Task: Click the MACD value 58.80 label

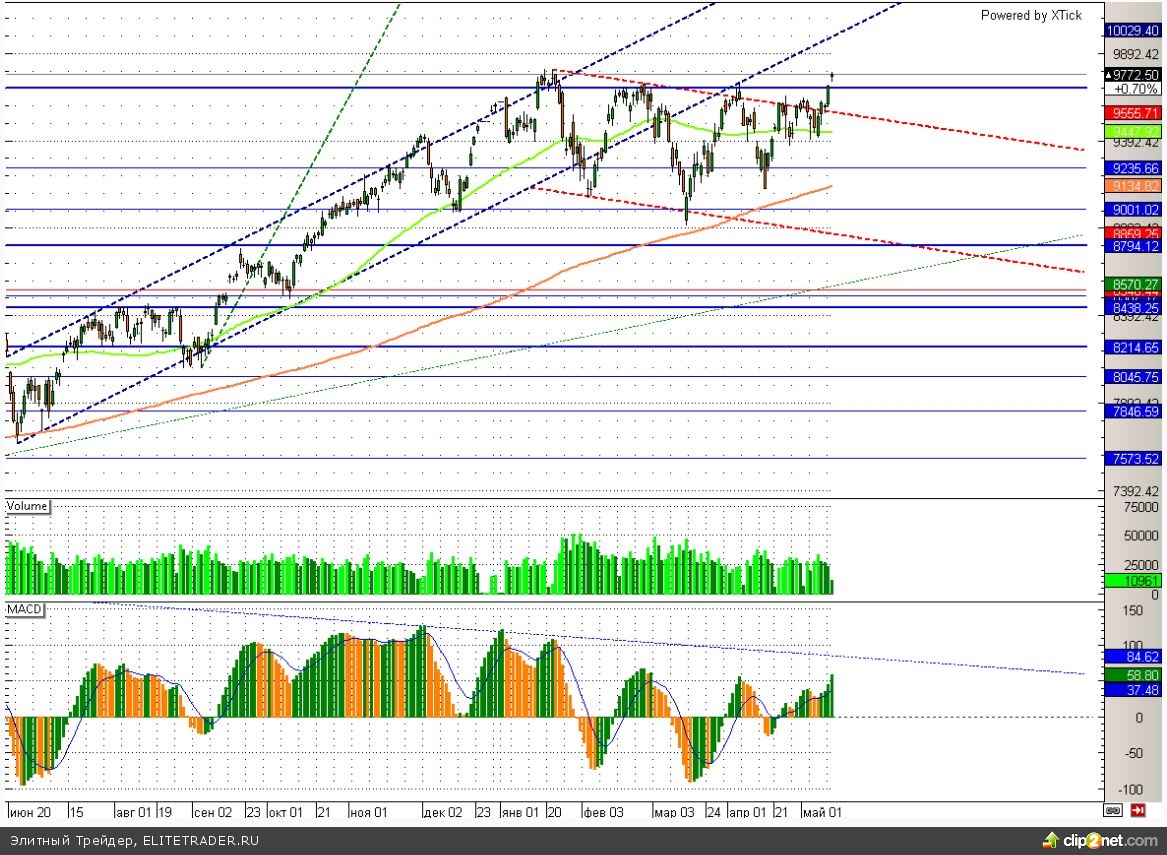Action: point(1133,675)
